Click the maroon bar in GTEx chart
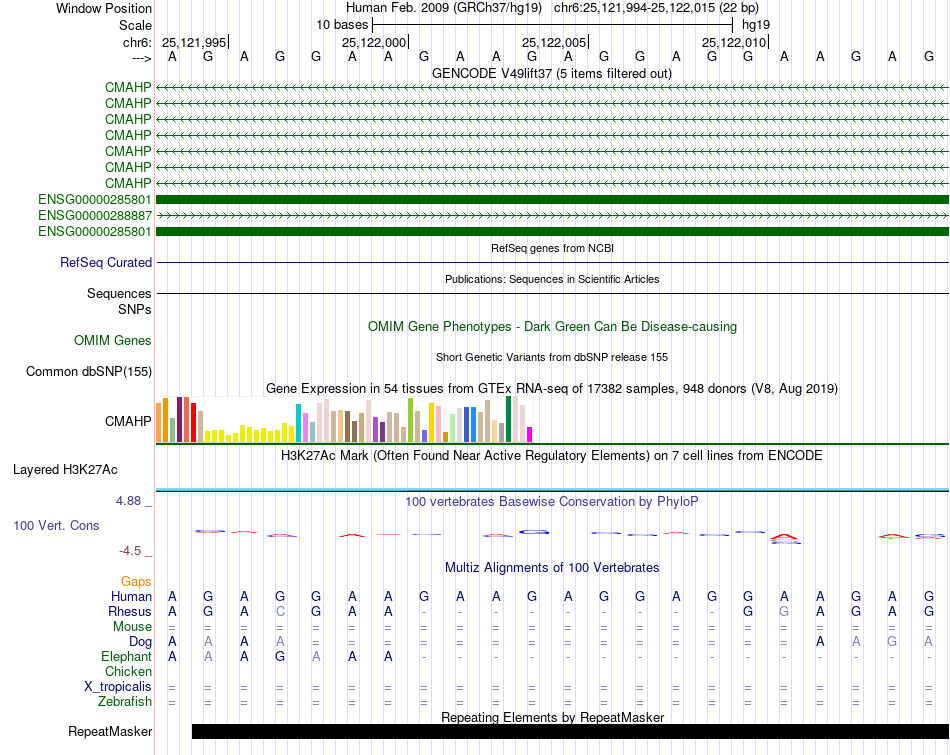This screenshot has height=755, width=950. click(179, 420)
